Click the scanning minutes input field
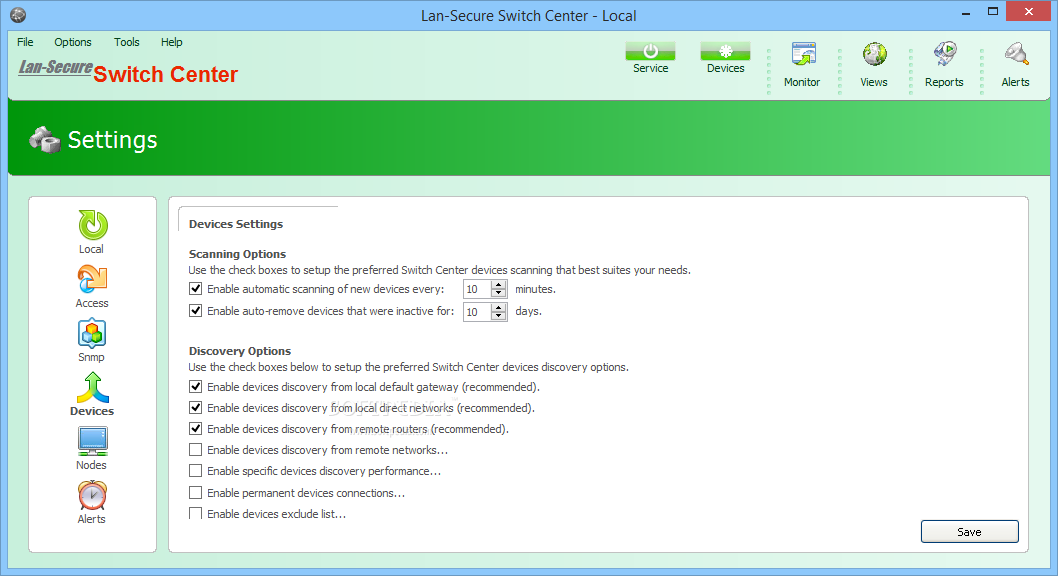 coord(478,289)
